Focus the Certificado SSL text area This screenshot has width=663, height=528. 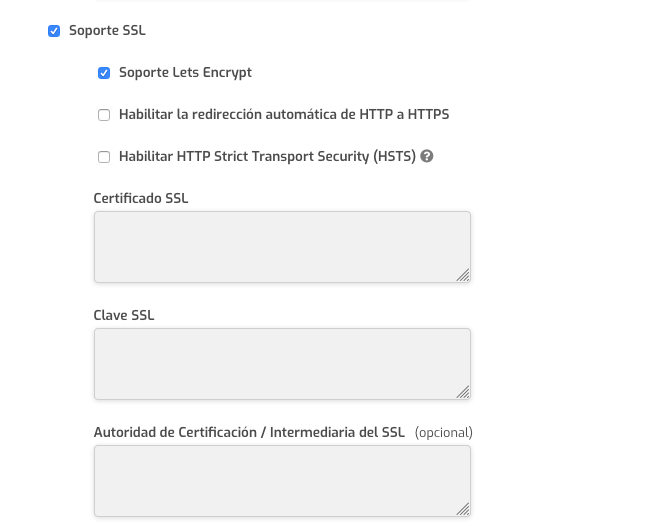[x=282, y=247]
